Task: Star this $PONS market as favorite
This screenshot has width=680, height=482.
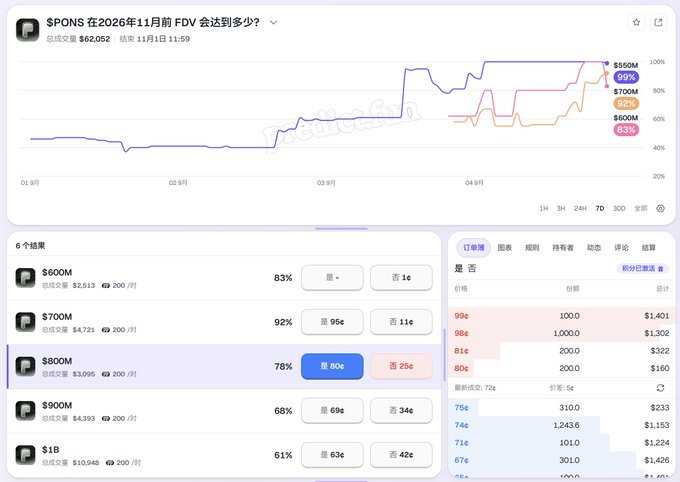Action: [x=636, y=22]
